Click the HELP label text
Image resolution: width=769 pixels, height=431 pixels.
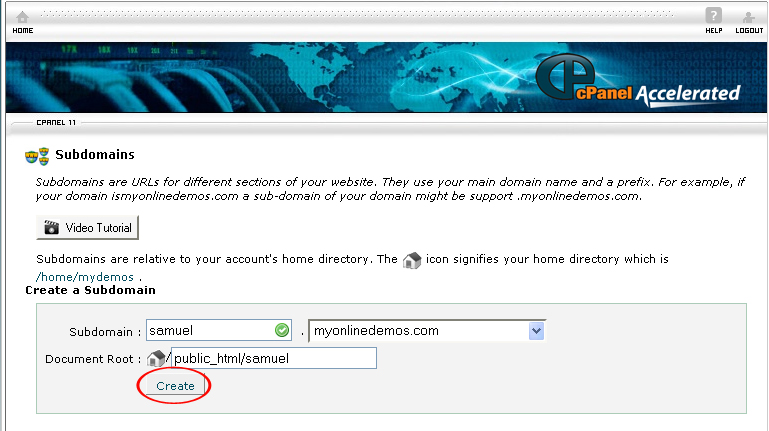click(x=714, y=30)
